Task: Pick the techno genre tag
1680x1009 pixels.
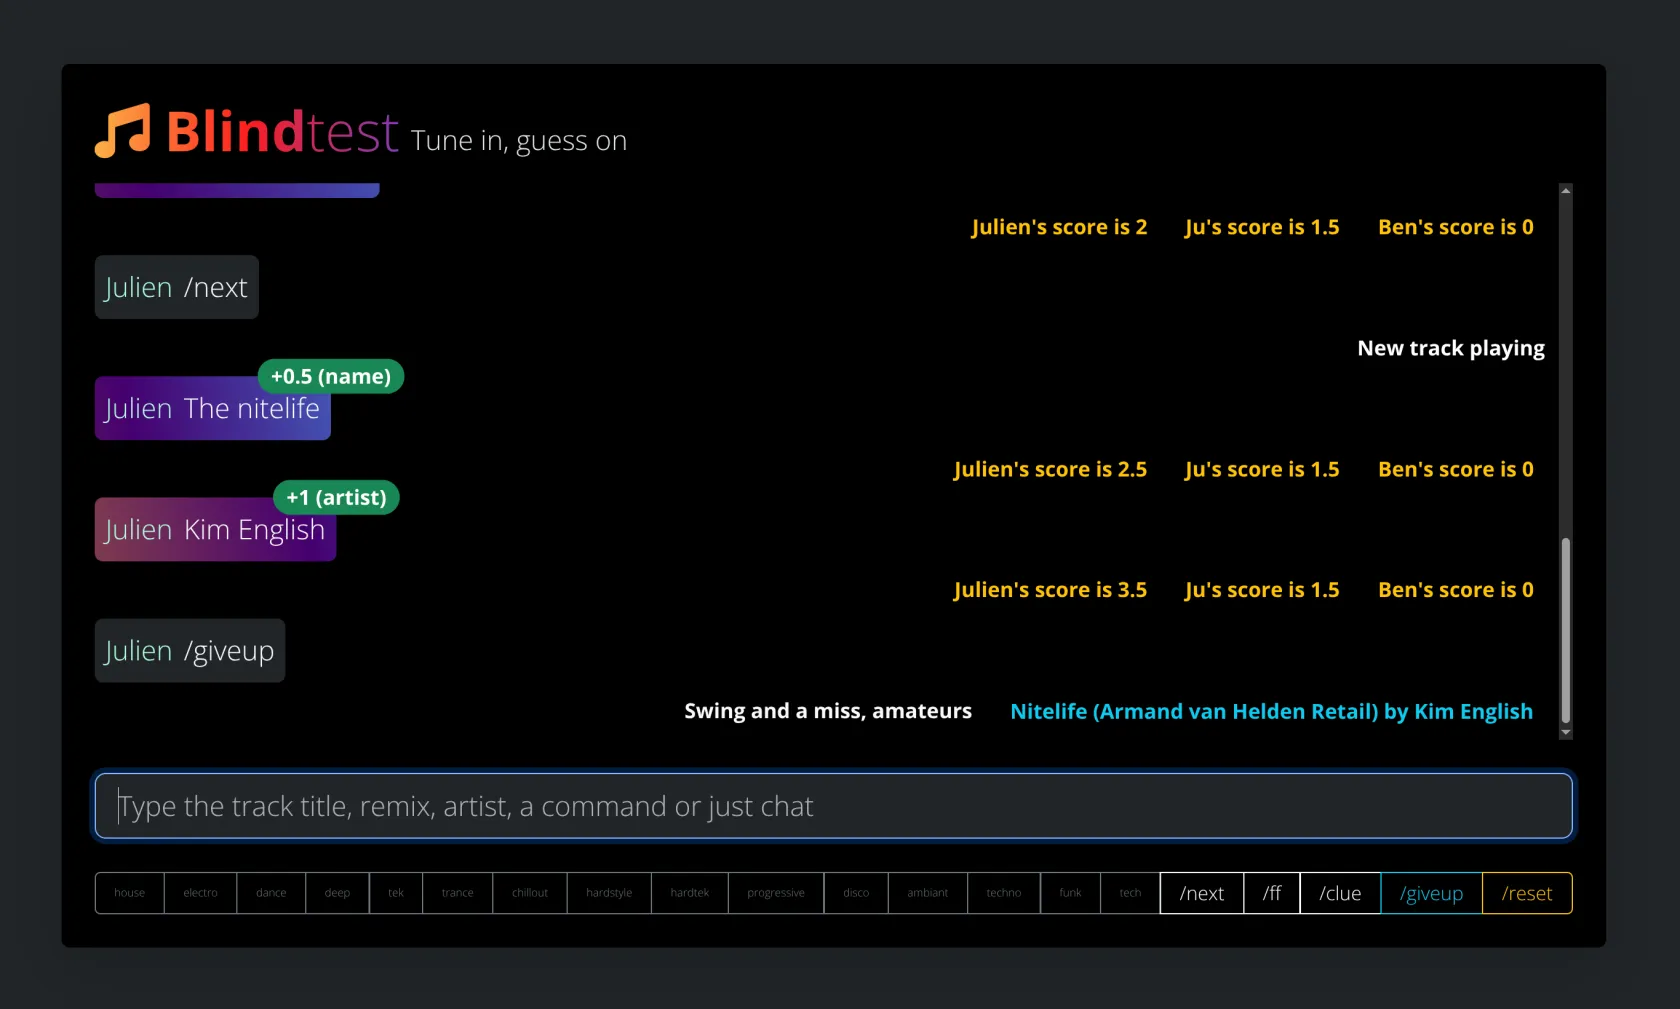Action: tap(1003, 893)
